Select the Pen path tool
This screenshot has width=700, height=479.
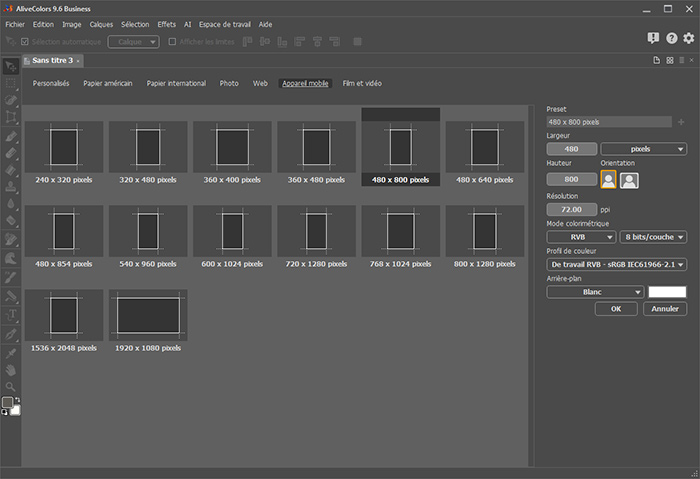pos(10,333)
